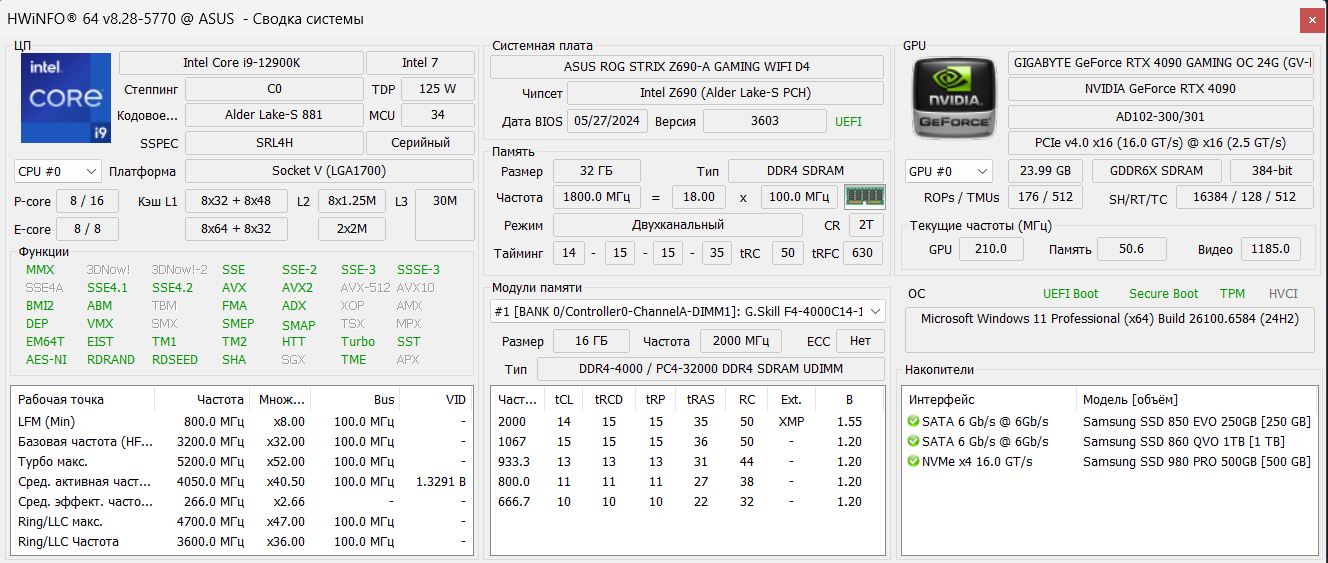The height and width of the screenshot is (563, 1328).
Task: Click the tCL column header
Action: (565, 400)
